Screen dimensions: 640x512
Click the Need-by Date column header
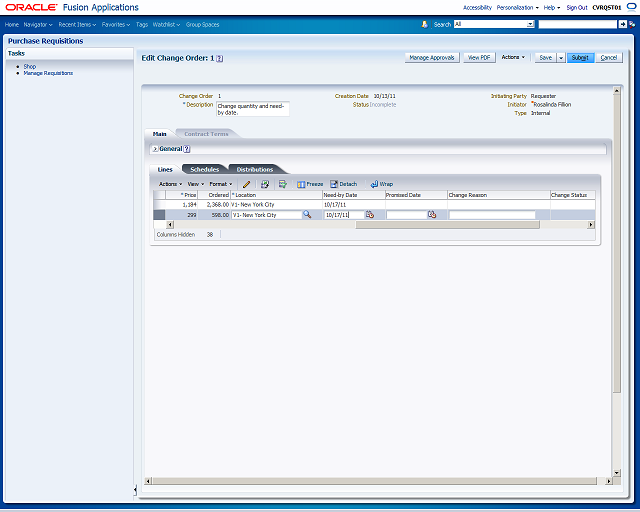[x=353, y=195]
